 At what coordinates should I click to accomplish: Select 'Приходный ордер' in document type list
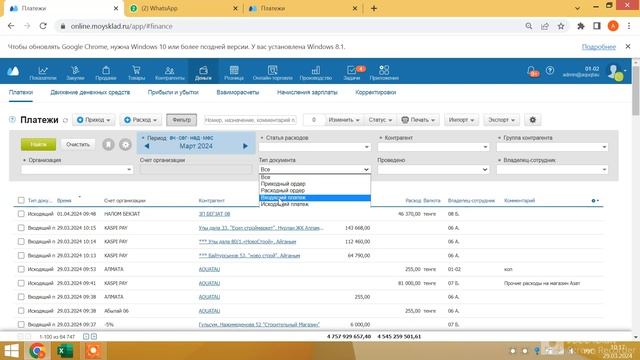(x=315, y=184)
